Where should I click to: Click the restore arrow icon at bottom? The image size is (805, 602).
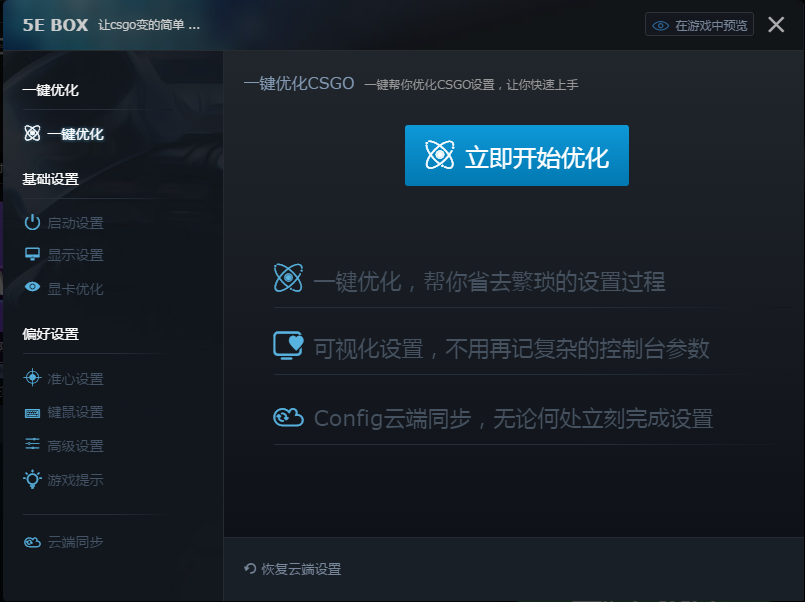pyautogui.click(x=250, y=569)
